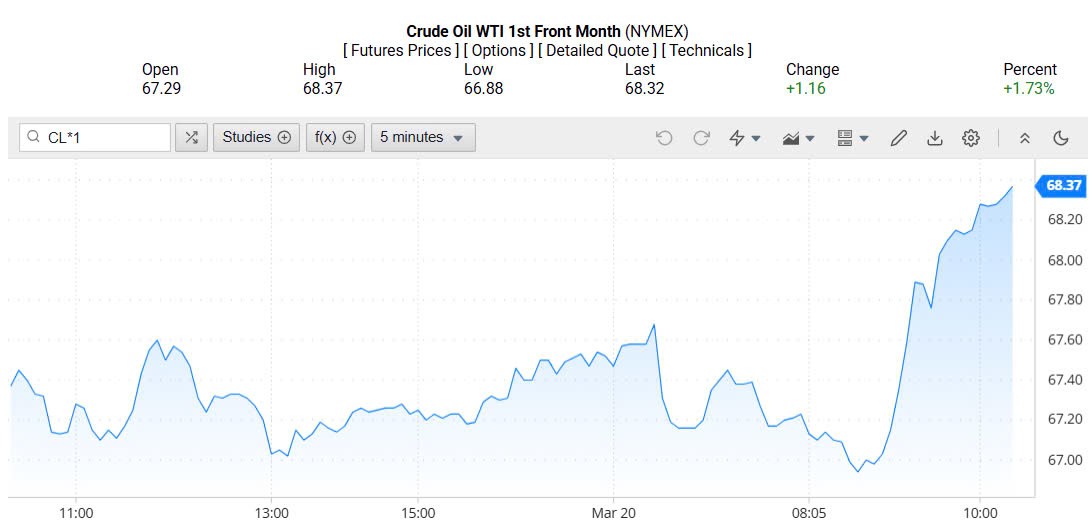
Task: Open the lightning events dropdown
Action: coord(744,138)
